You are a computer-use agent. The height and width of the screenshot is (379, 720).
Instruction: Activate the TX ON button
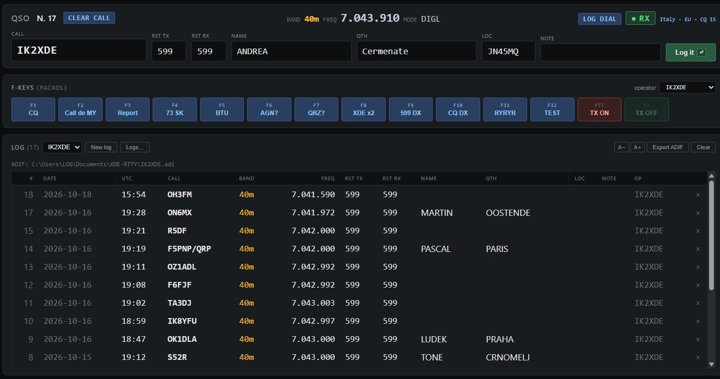pos(599,109)
